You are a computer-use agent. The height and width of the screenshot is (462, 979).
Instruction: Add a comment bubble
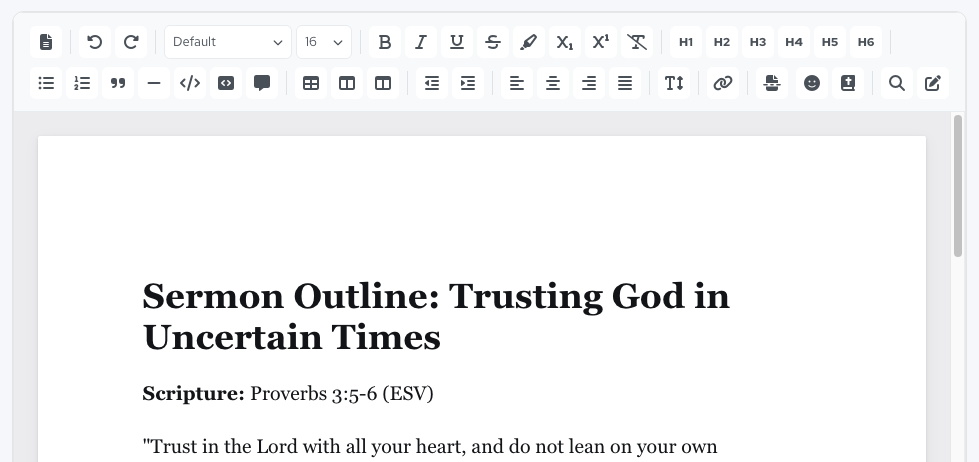point(262,83)
